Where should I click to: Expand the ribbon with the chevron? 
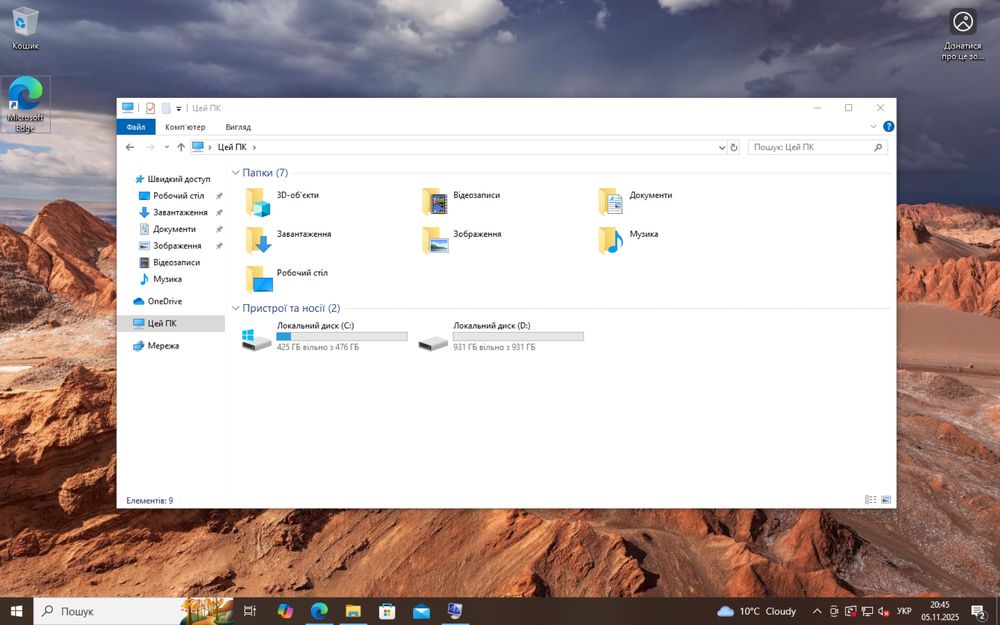tap(873, 127)
